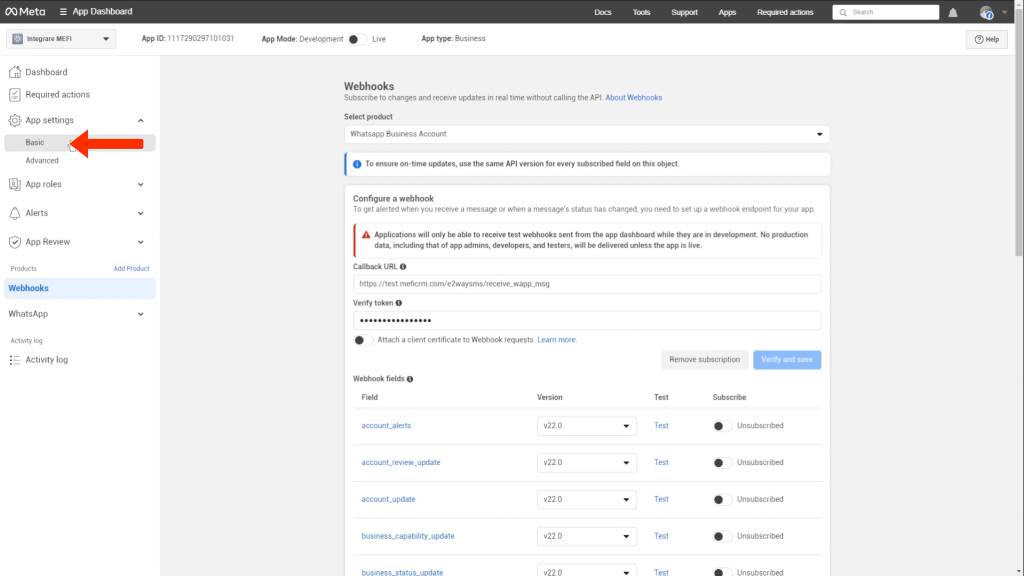
Task: Click the Verify token input field
Action: click(x=586, y=321)
